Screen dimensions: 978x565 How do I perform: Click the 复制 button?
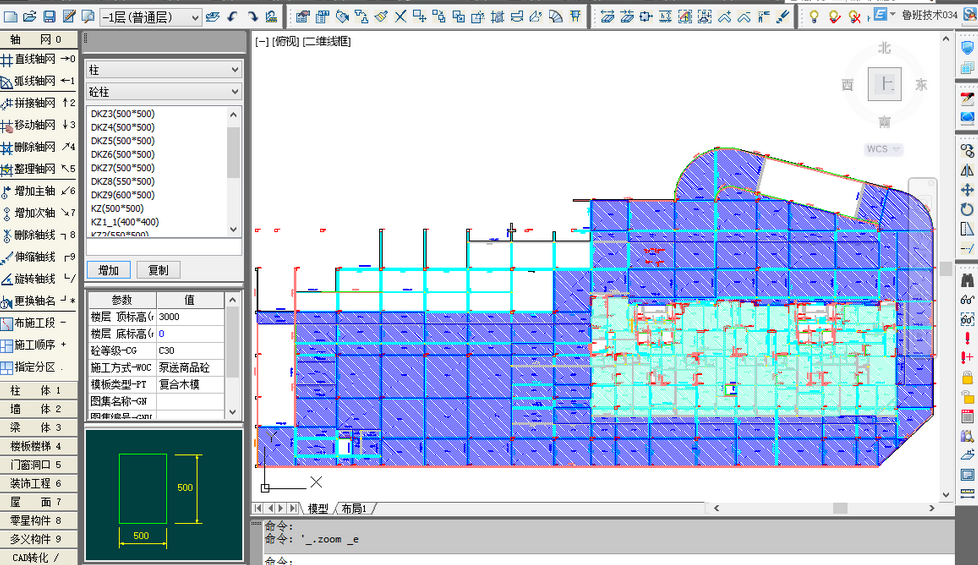[x=158, y=270]
